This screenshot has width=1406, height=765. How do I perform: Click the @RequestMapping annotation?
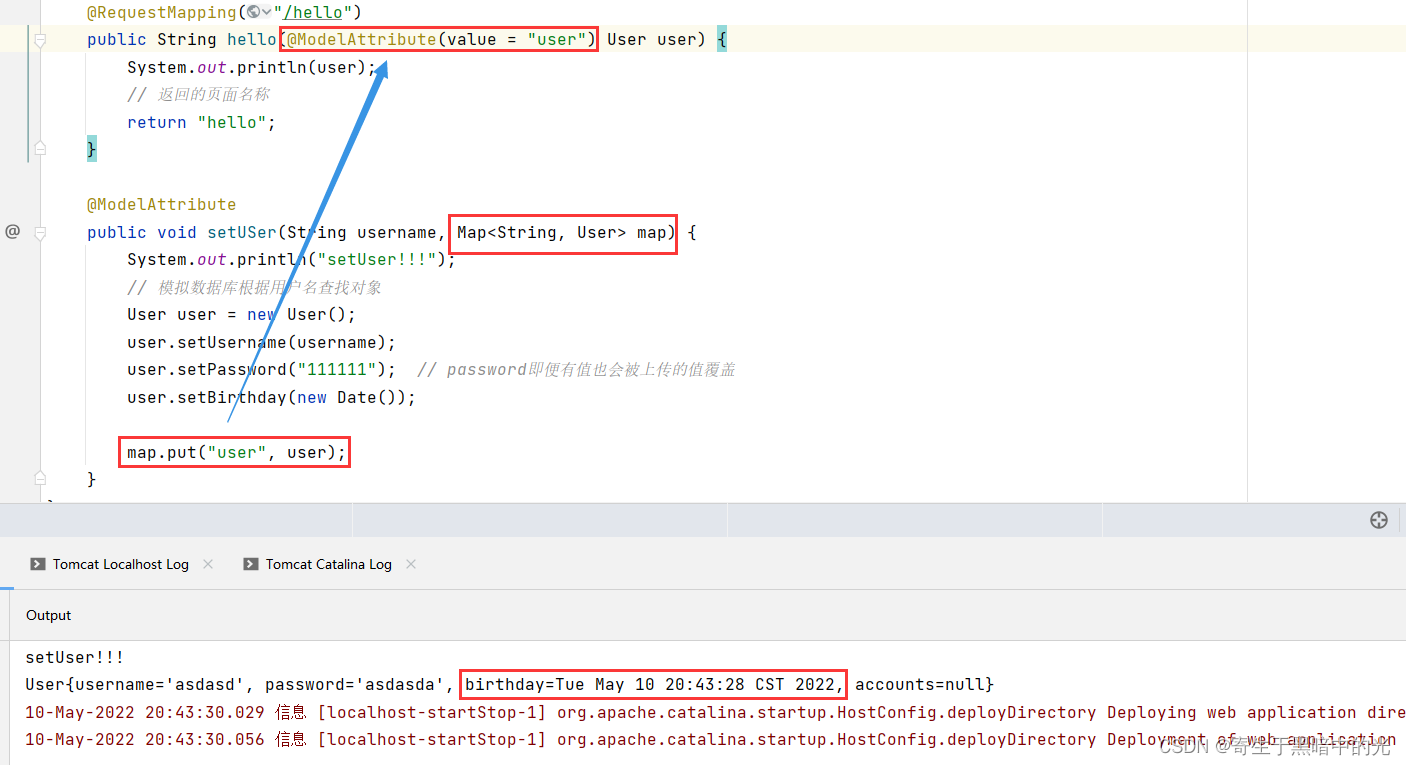tap(162, 12)
